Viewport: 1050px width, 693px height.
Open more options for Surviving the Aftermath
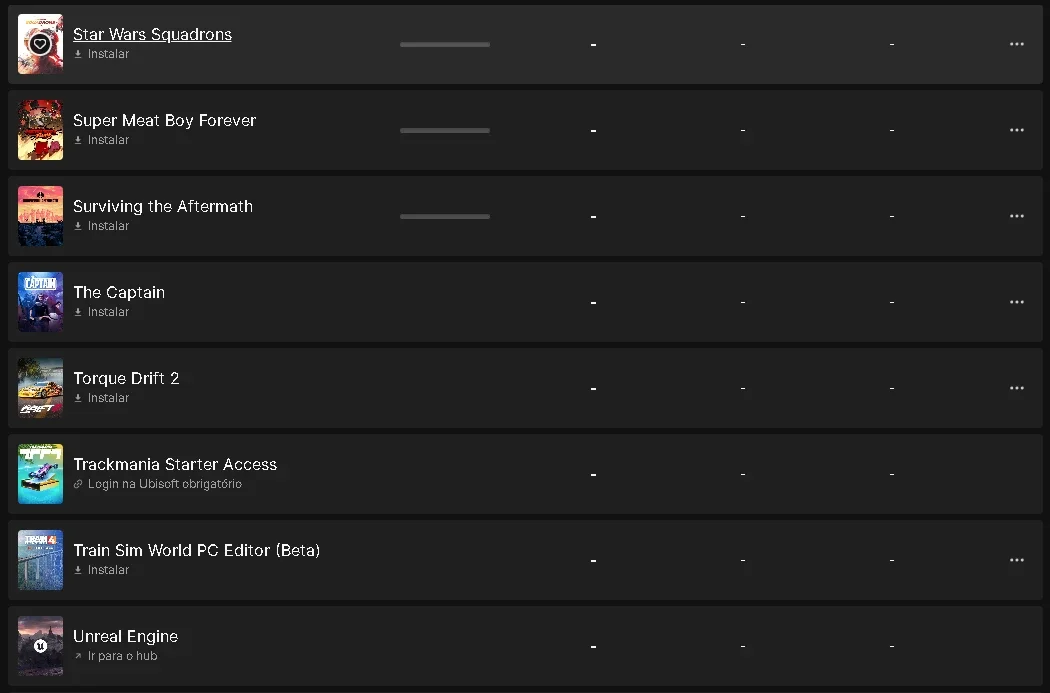tap(1017, 216)
